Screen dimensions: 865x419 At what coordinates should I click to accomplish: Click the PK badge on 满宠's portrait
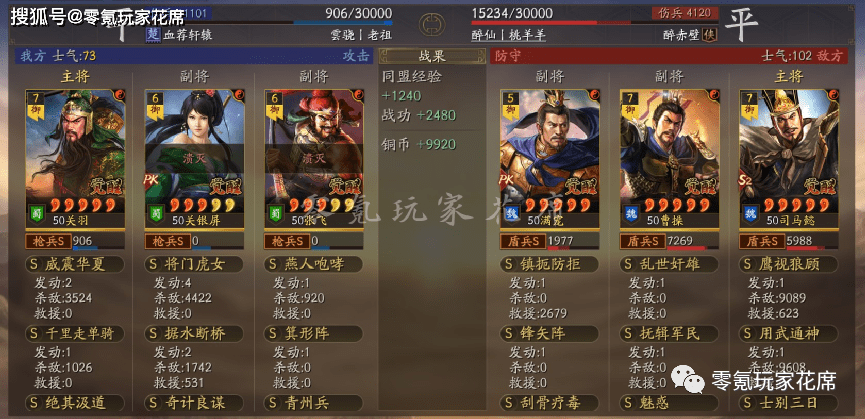click(507, 180)
